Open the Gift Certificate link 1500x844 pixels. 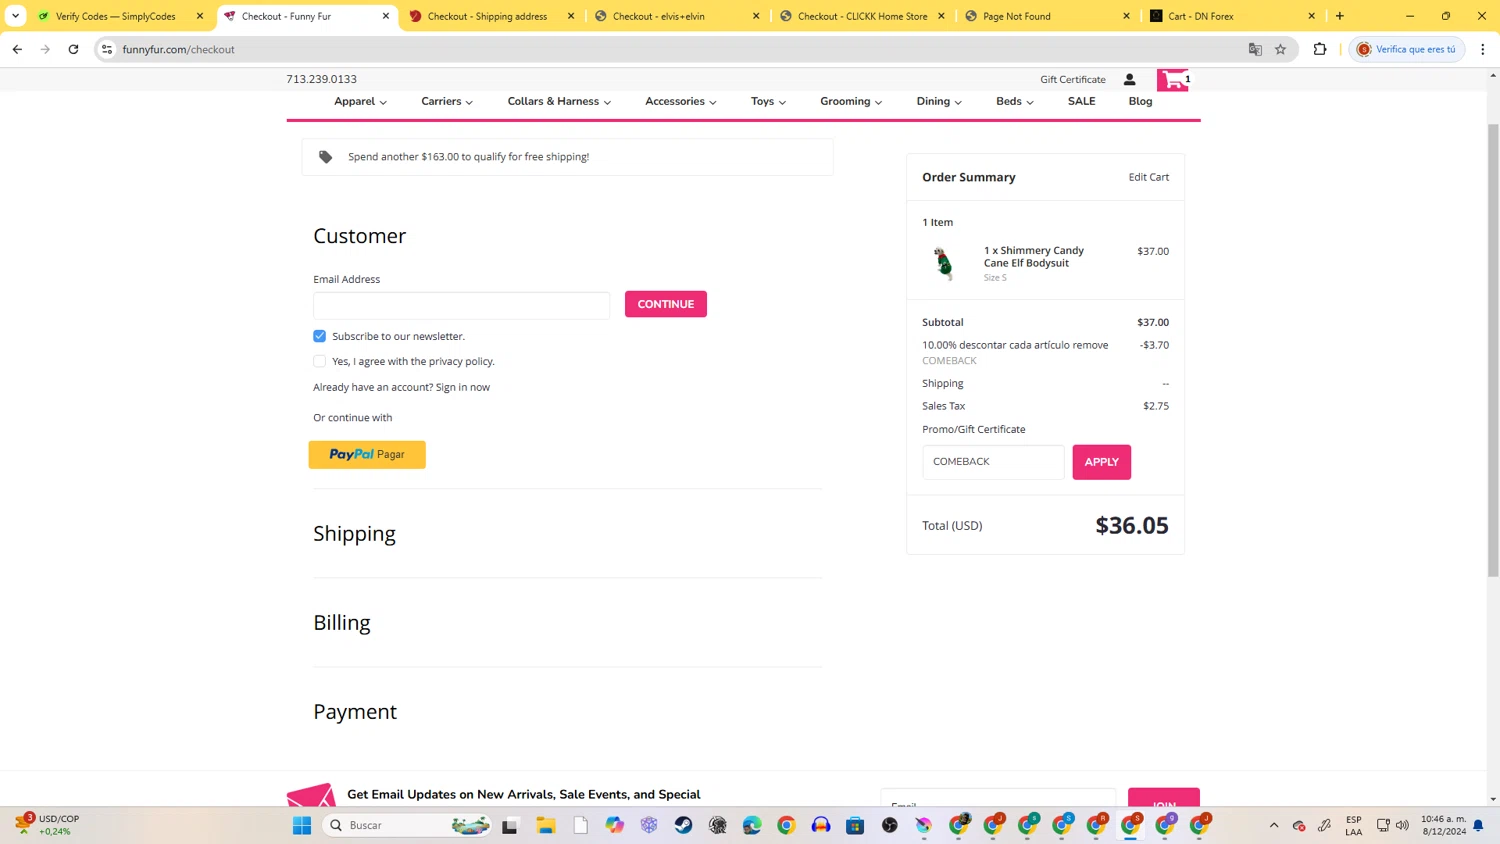tap(1072, 79)
